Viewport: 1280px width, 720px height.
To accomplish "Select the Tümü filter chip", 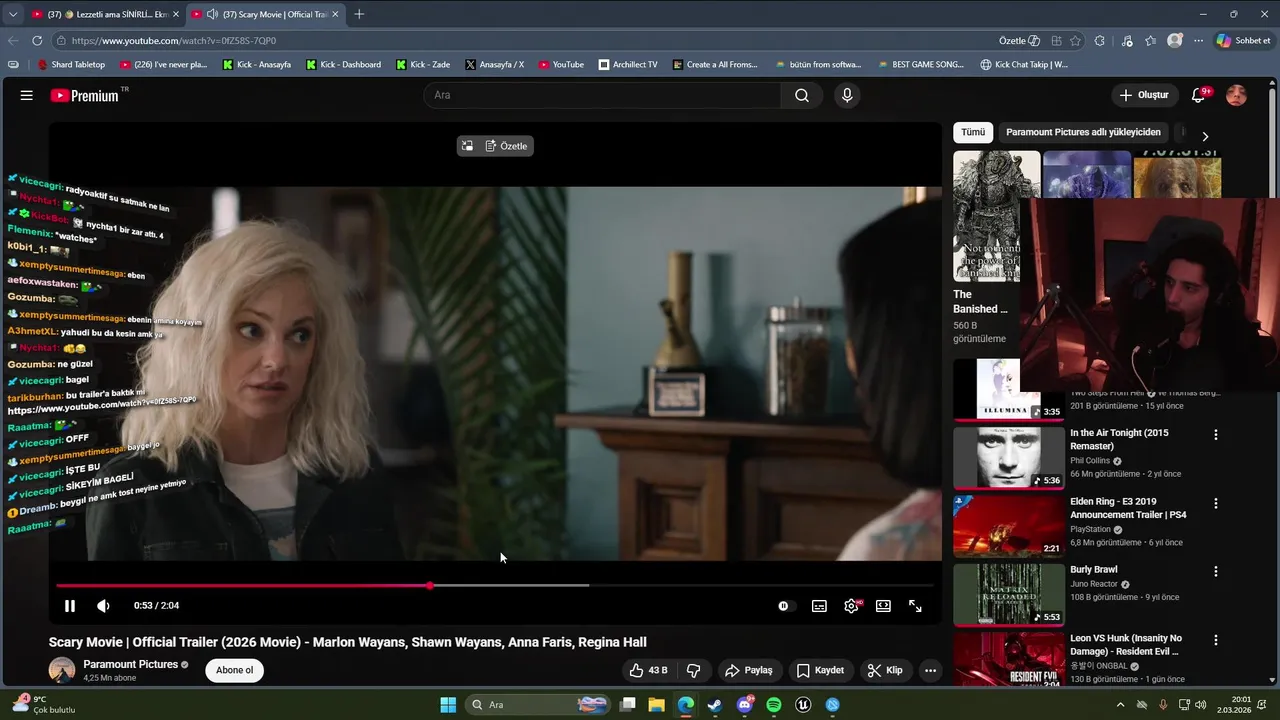I will tap(973, 132).
